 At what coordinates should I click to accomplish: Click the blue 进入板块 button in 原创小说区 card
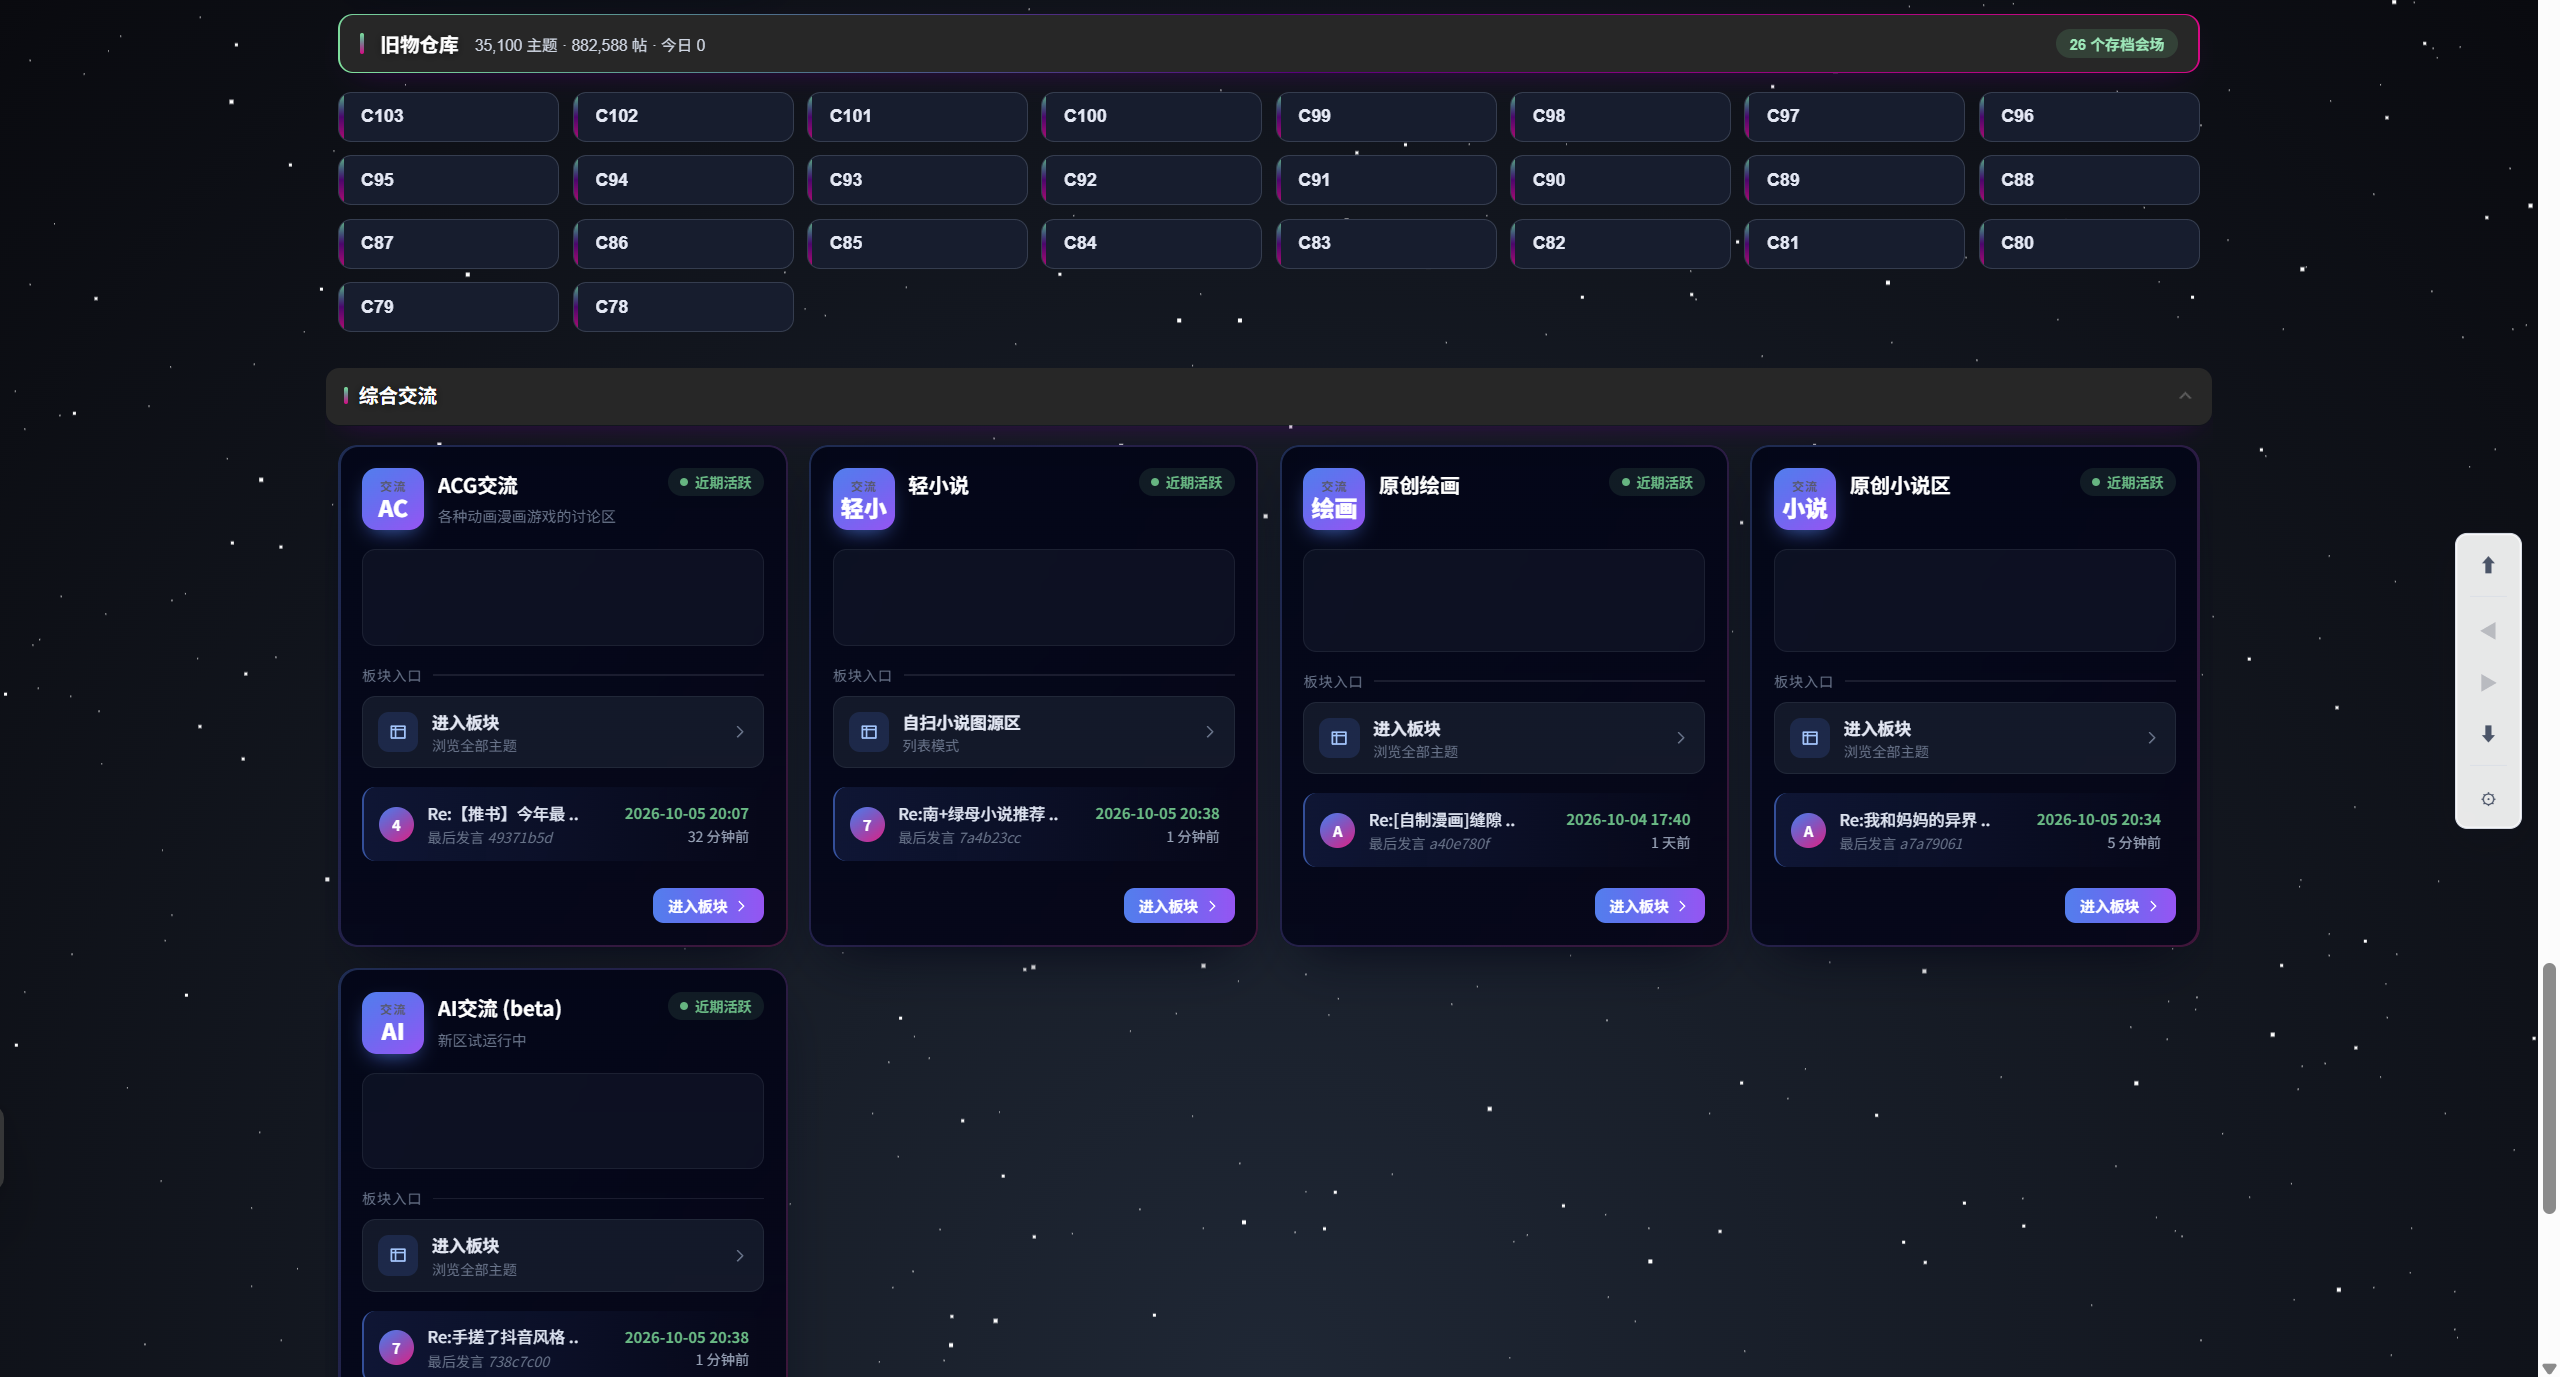(2120, 906)
